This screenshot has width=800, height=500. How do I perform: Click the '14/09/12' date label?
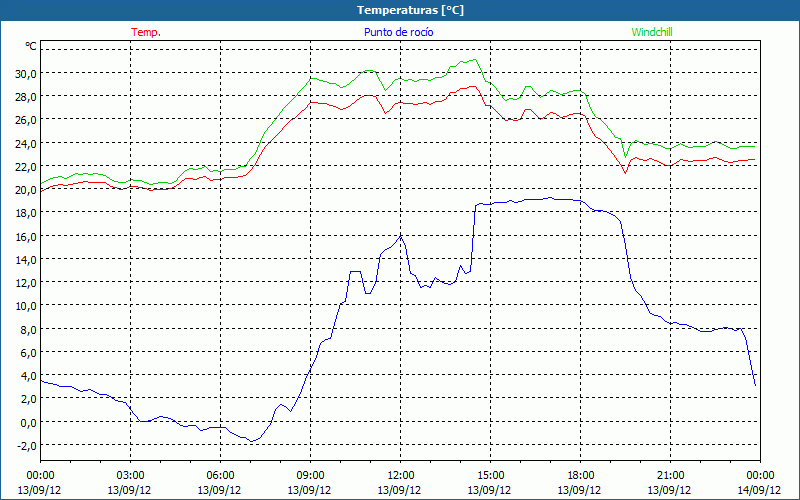[x=759, y=490]
